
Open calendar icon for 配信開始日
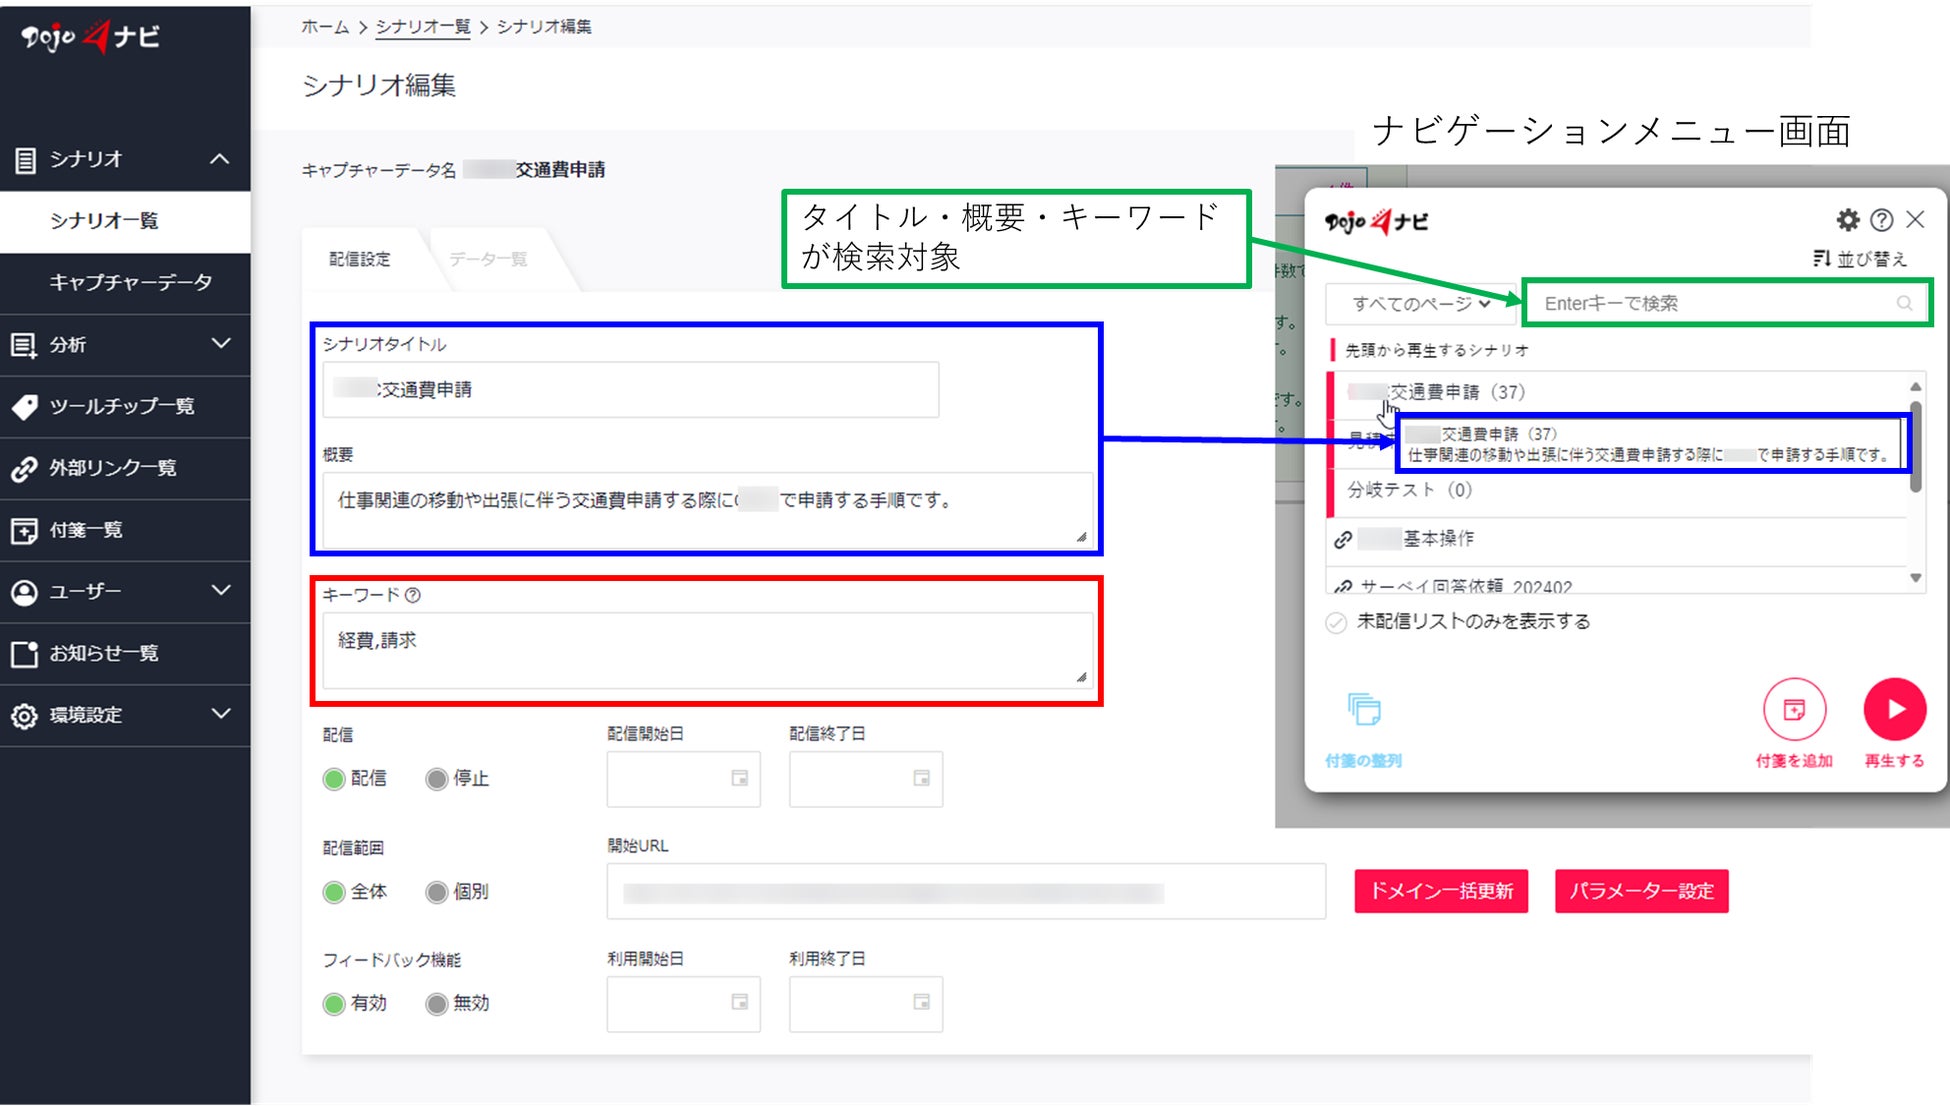pos(739,778)
